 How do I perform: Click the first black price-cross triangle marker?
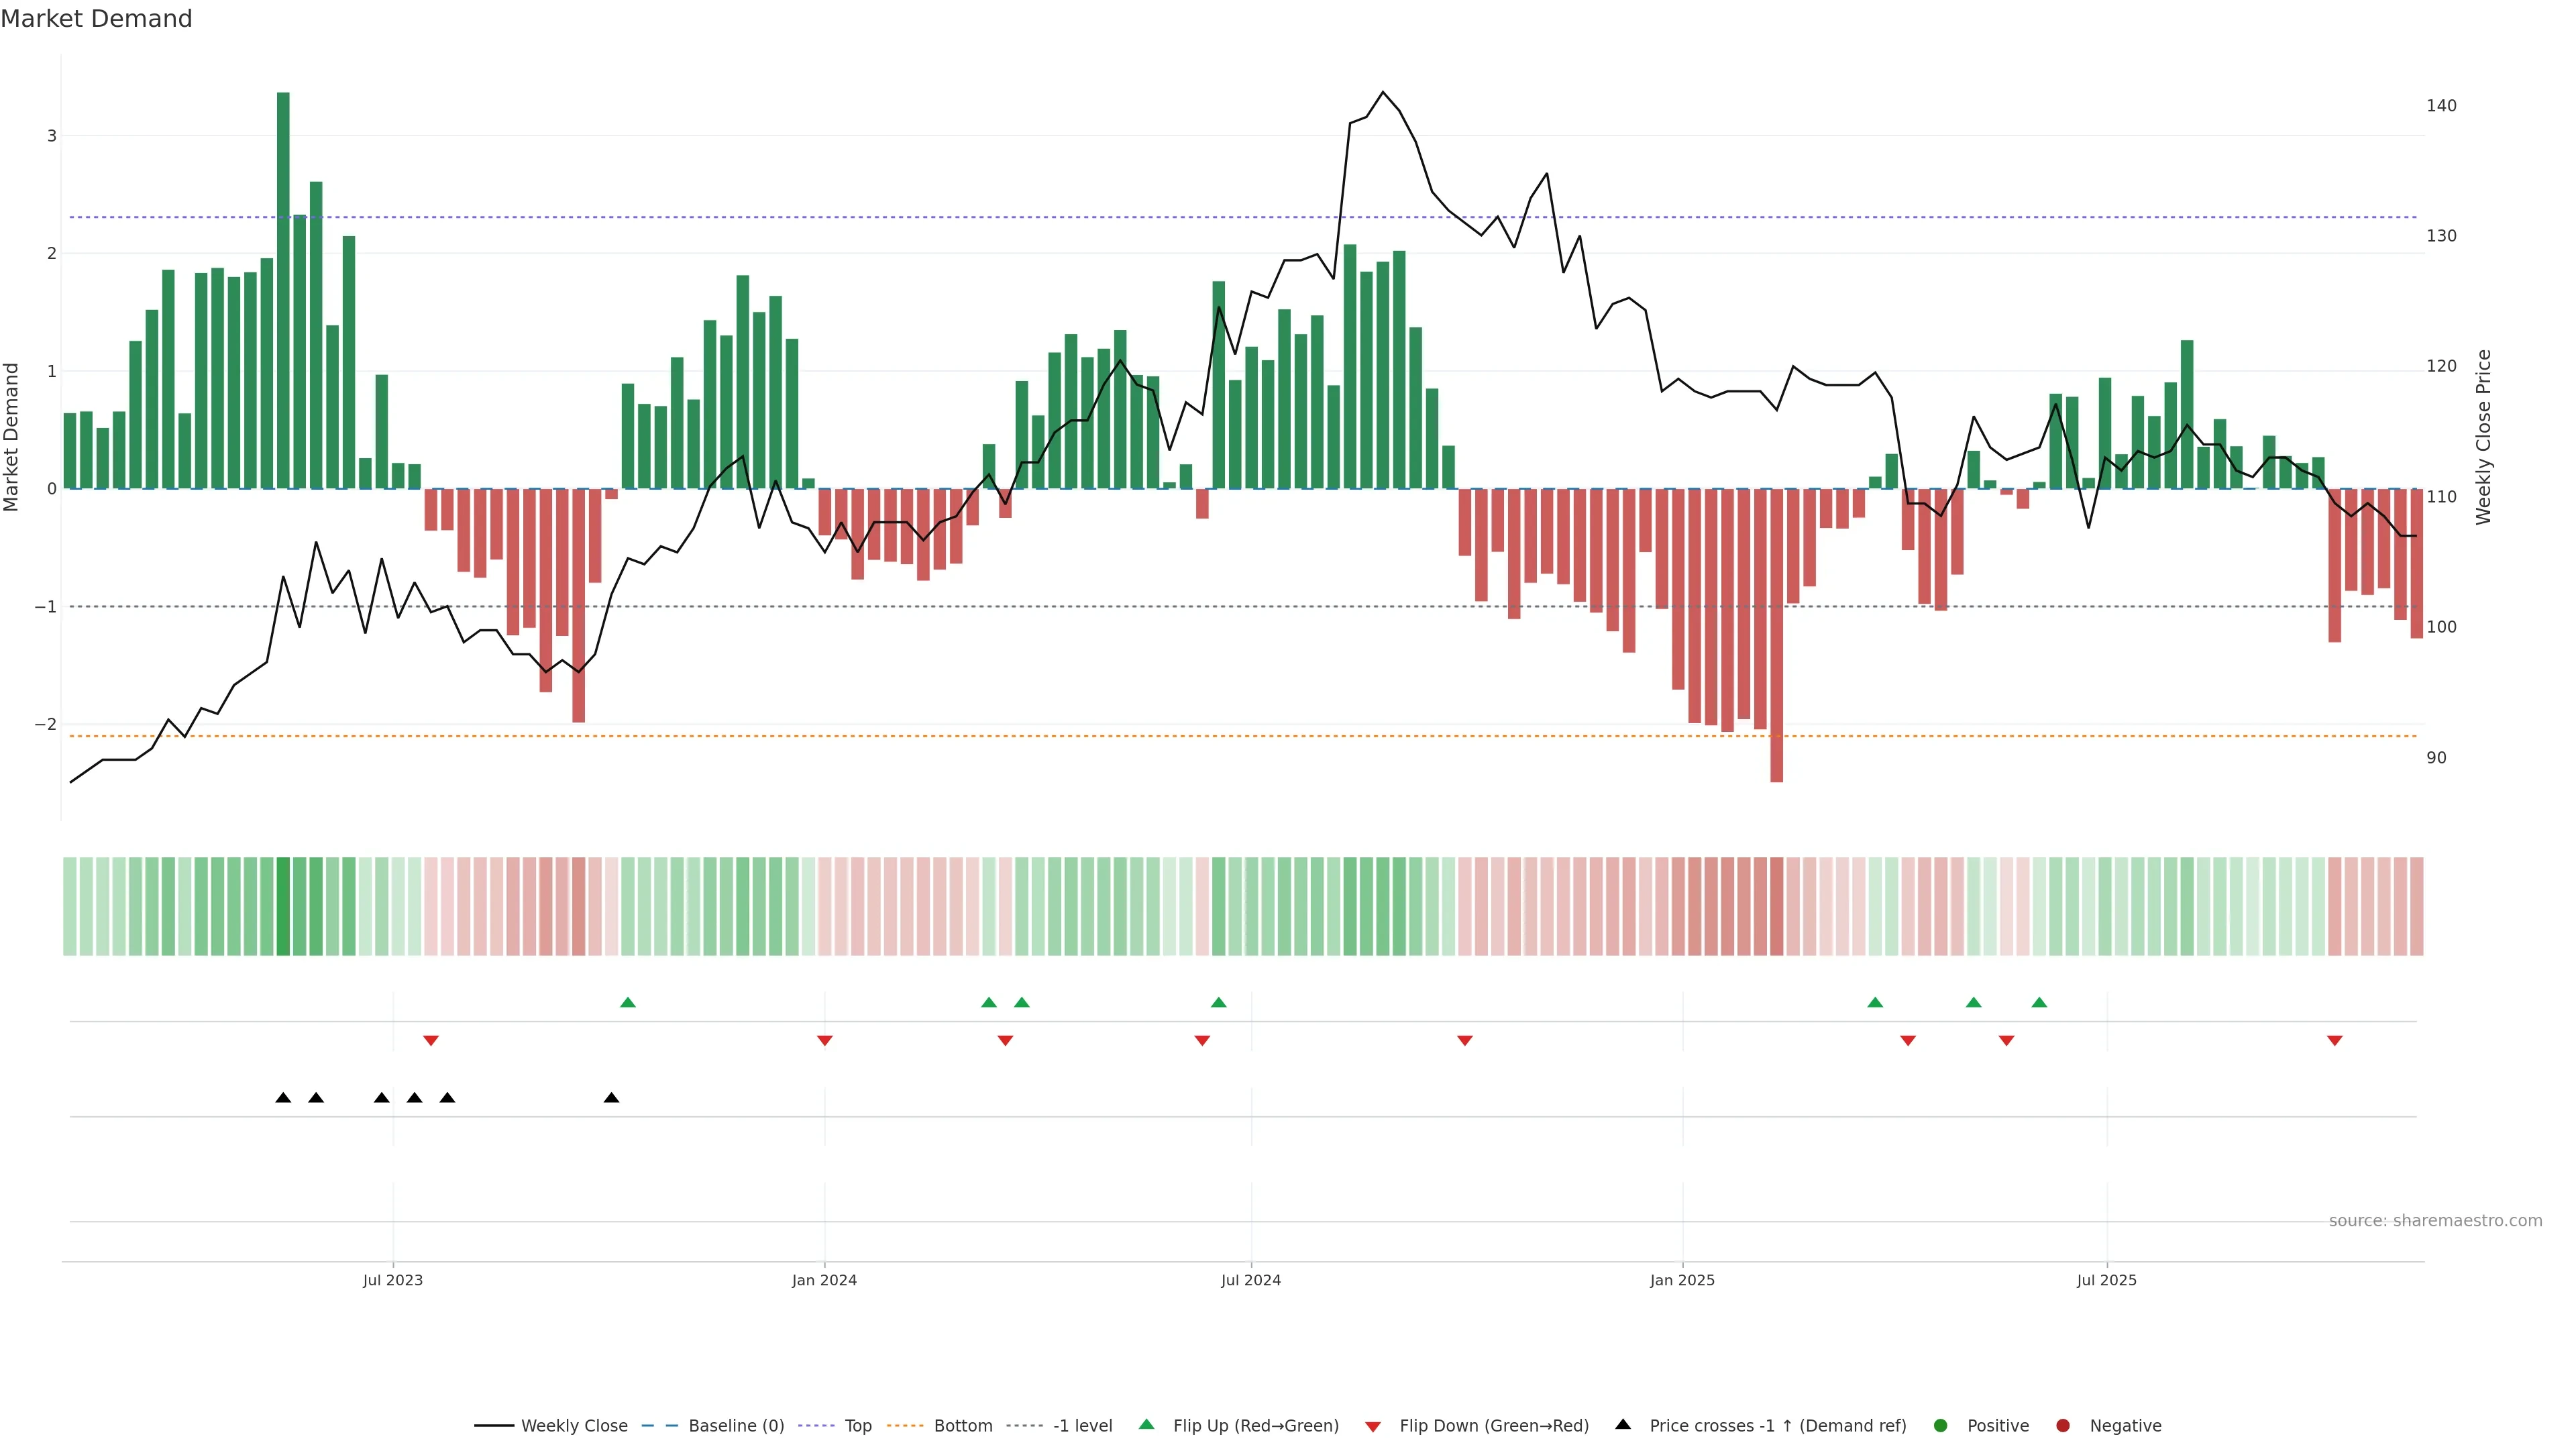(x=283, y=1098)
